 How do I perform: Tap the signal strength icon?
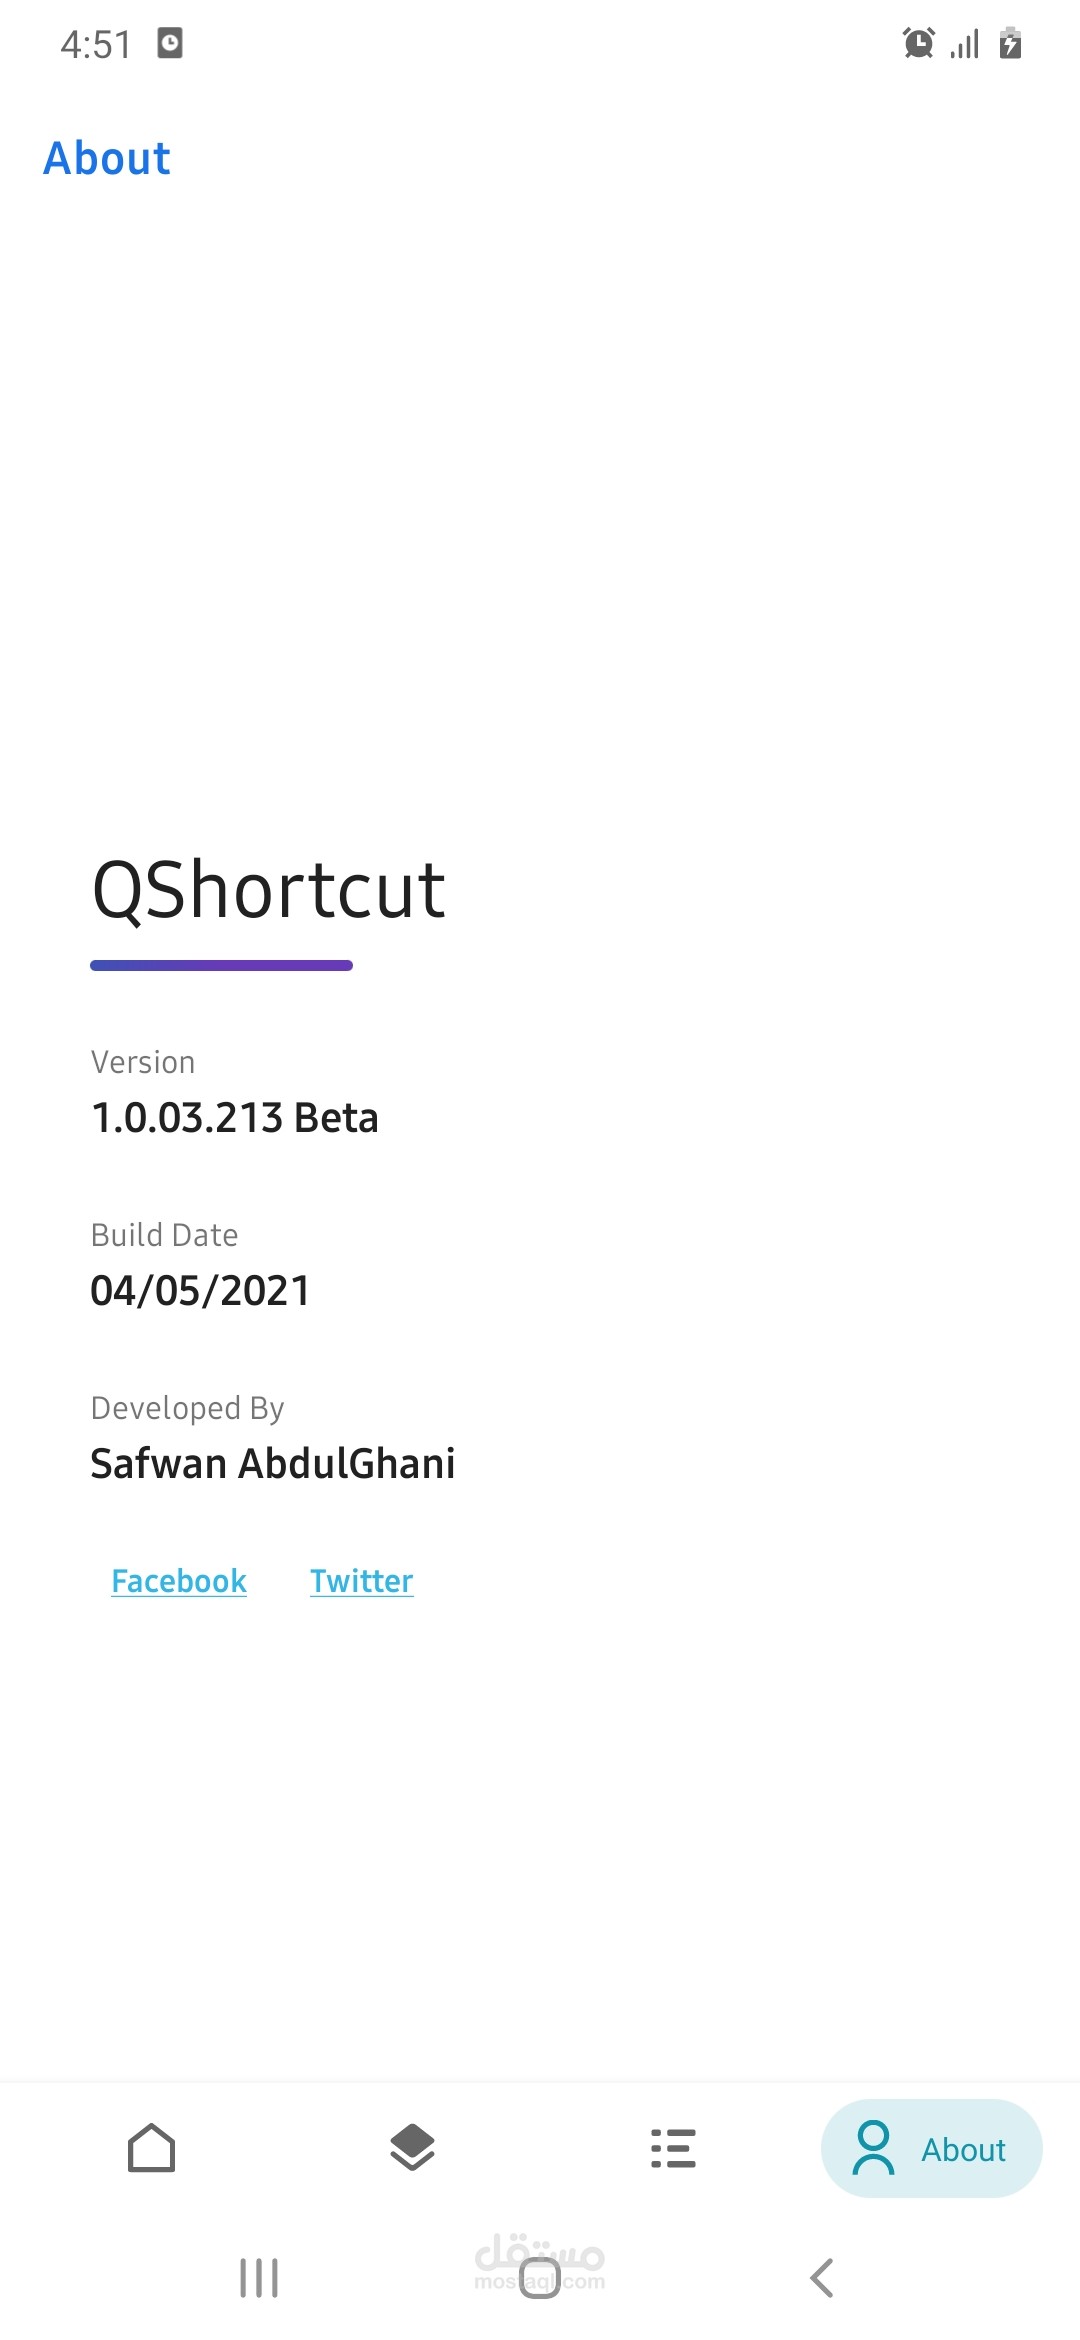tap(965, 44)
